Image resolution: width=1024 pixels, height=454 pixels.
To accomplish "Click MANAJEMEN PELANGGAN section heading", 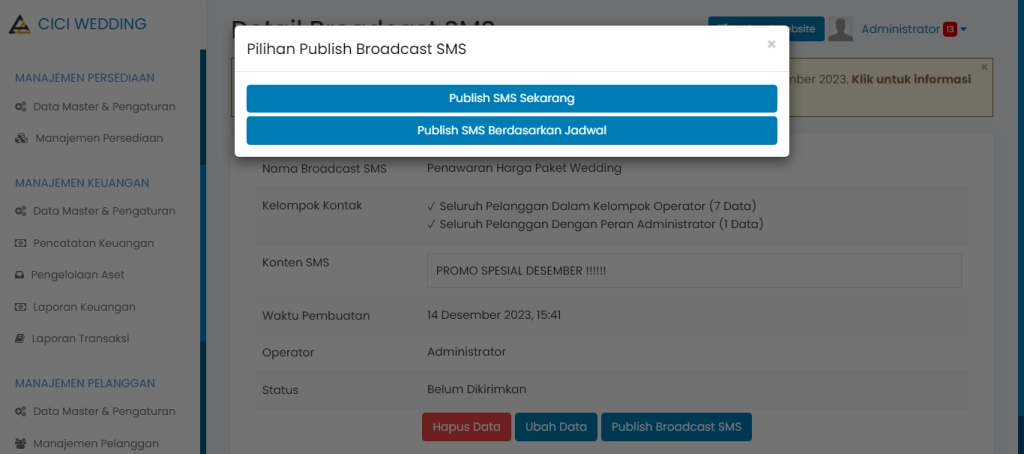I will (85, 383).
